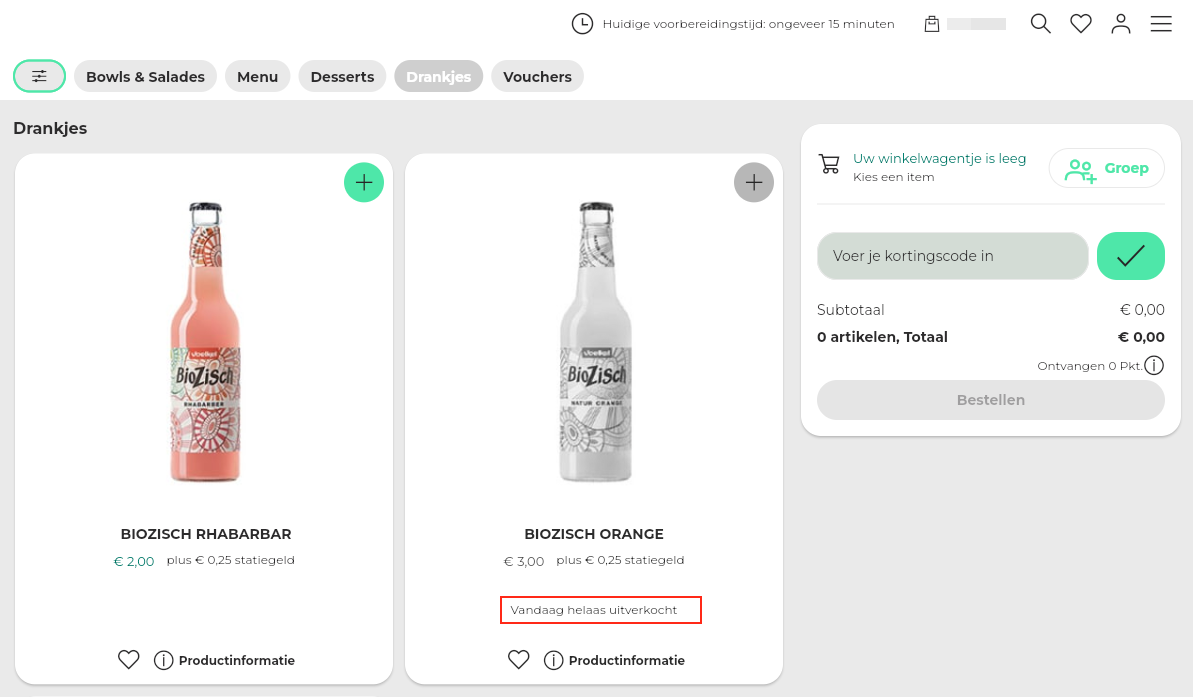Start a group order with Groep
The width and height of the screenshot is (1193, 697).
click(1106, 168)
